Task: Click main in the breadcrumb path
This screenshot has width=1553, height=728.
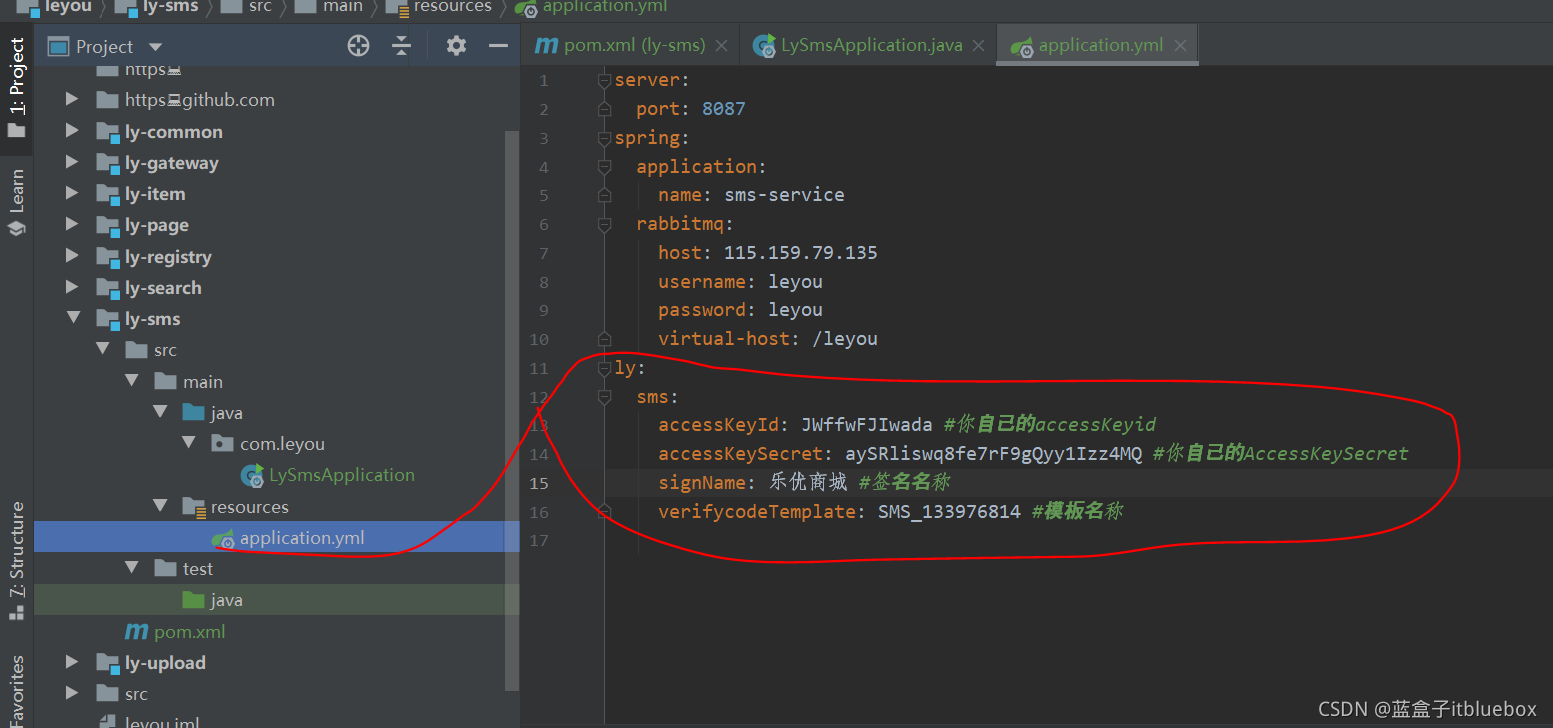Action: tap(343, 7)
